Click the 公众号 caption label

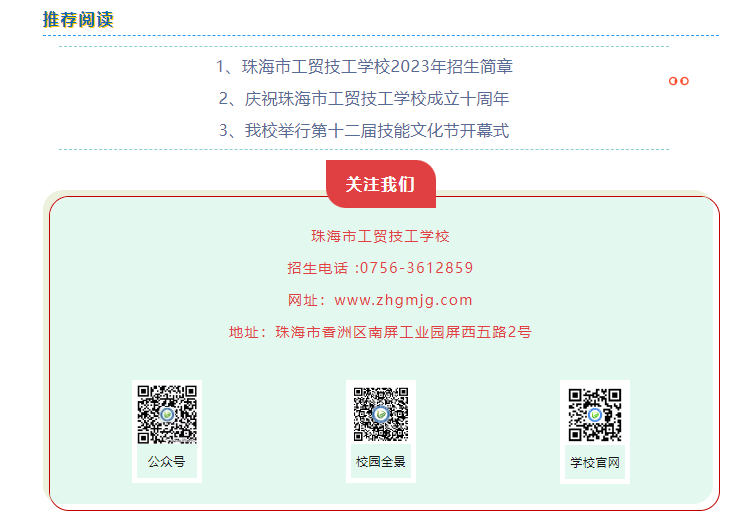166,461
